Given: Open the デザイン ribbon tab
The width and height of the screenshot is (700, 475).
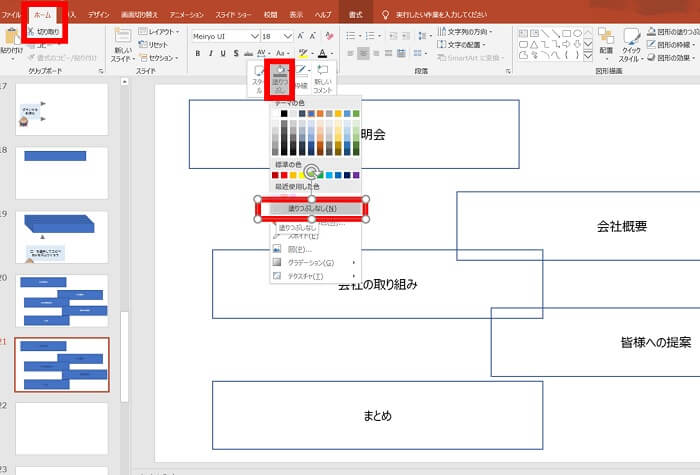Looking at the screenshot, I should coord(98,16).
